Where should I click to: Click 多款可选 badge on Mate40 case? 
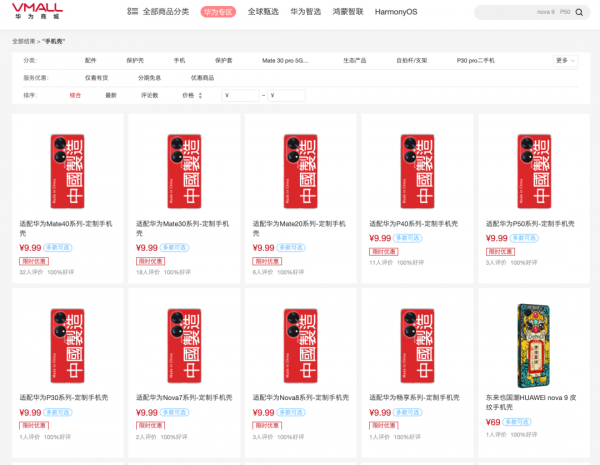click(x=58, y=248)
